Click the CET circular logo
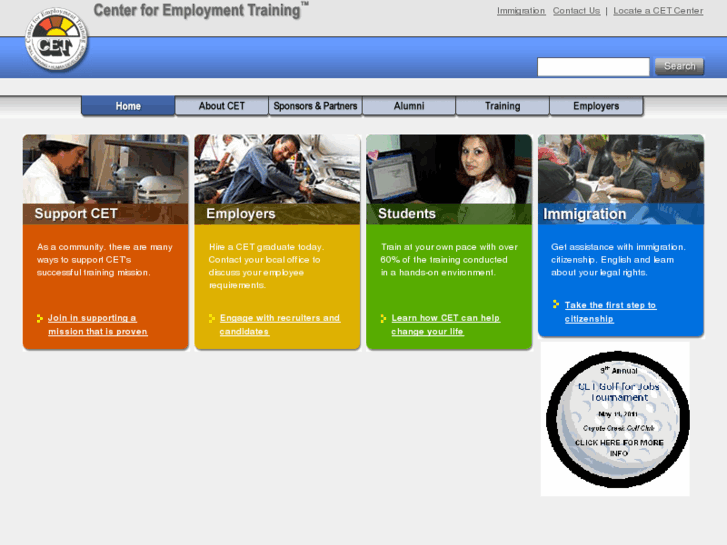The image size is (727, 545). (x=56, y=39)
